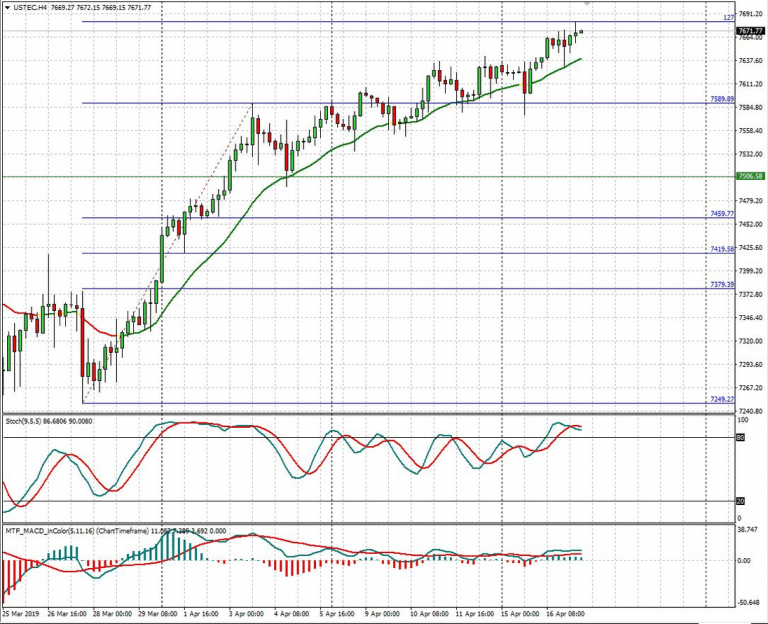Screen dimensions: 768x624
Task: Click the 7691.20 price axis value
Action: pos(750,14)
